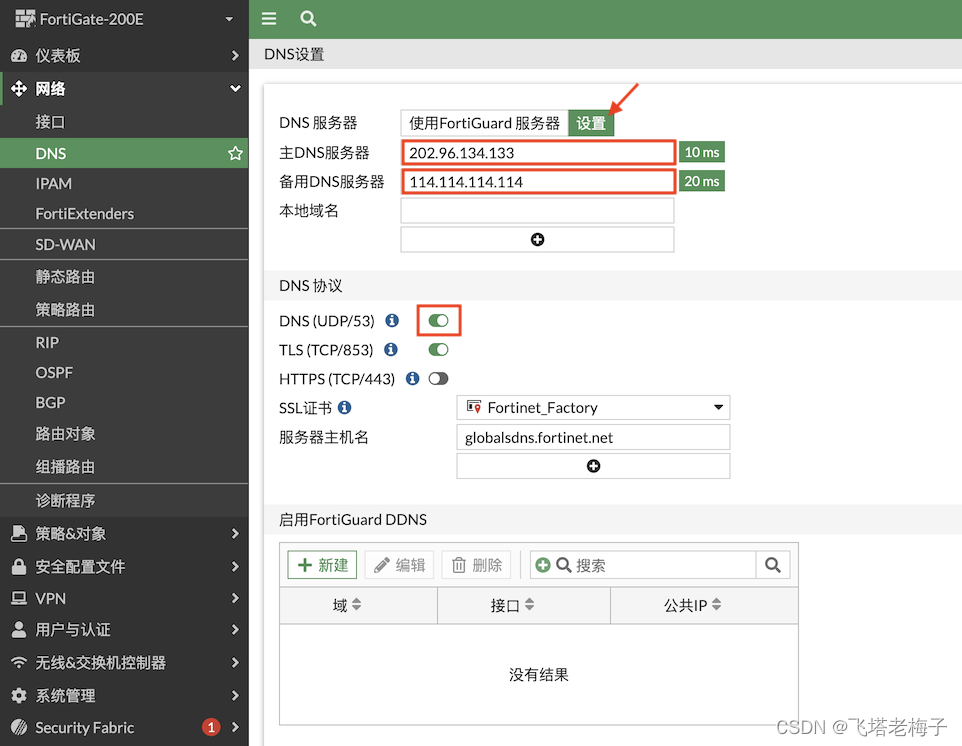Click the hamburger menu icon
The image size is (962, 746).
click(269, 18)
